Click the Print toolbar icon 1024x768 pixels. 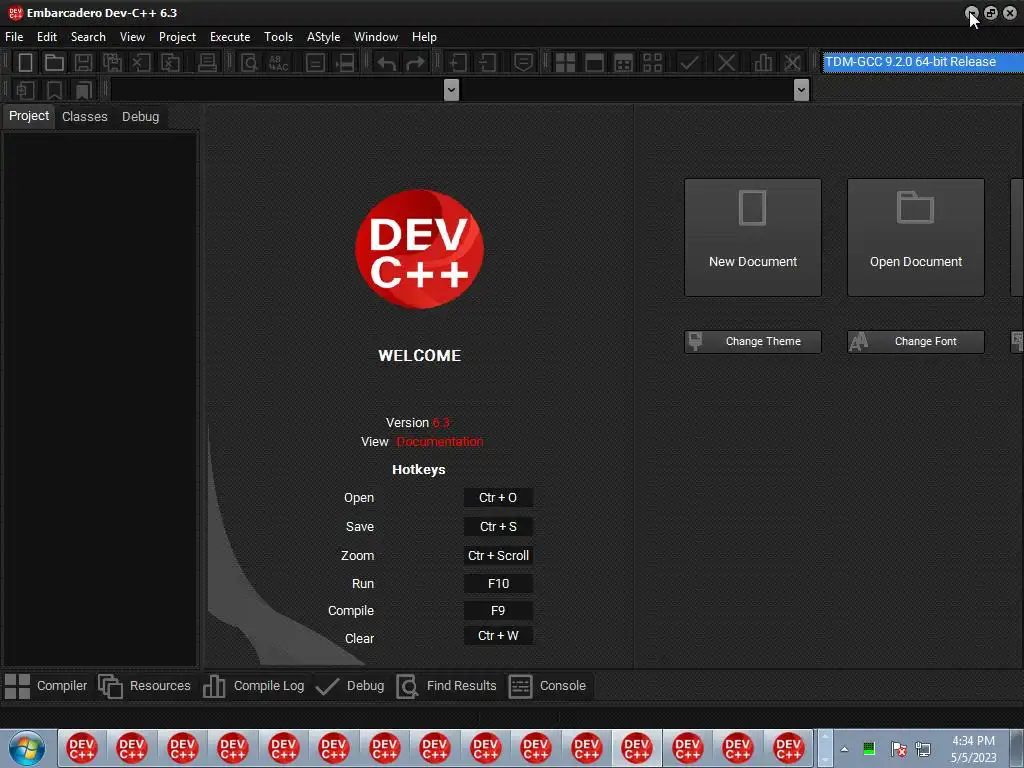[x=207, y=63]
